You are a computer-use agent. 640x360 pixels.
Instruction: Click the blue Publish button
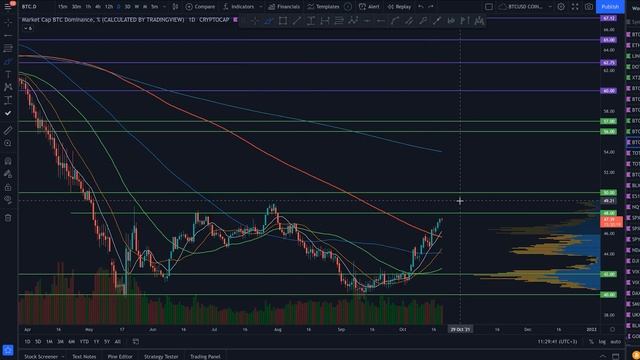610,7
